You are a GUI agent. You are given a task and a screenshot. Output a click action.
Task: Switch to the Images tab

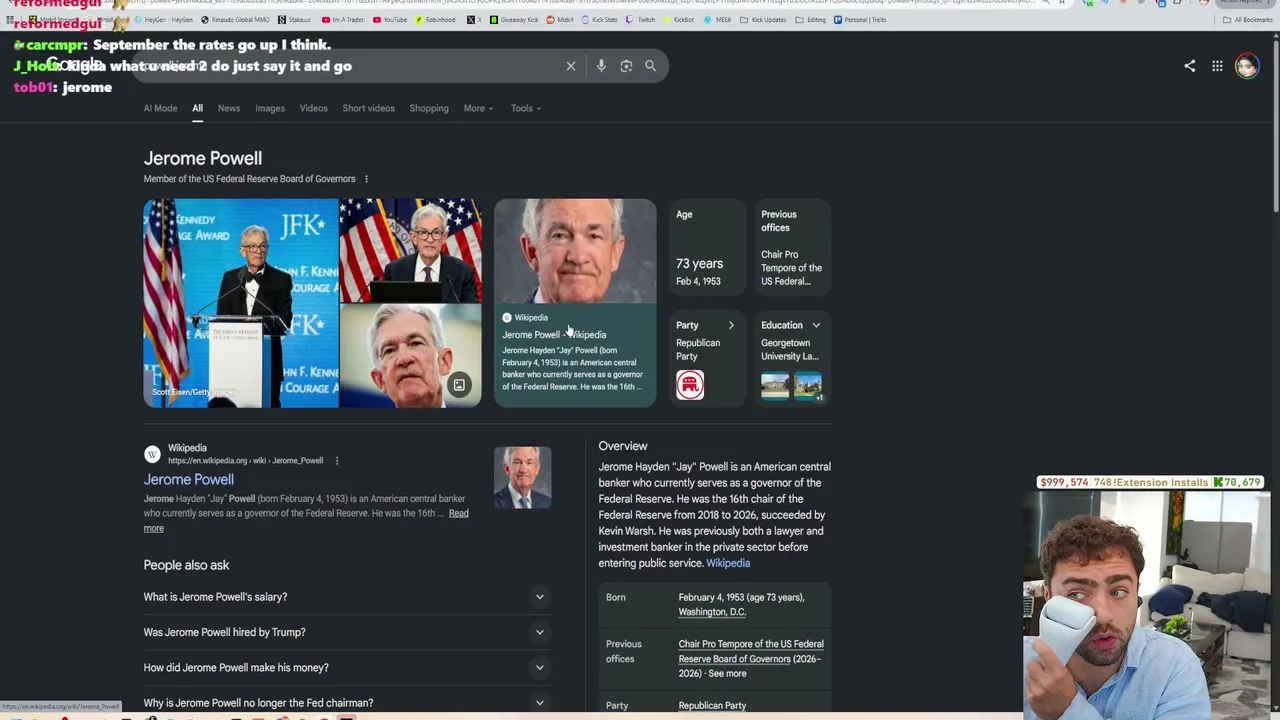coord(270,108)
